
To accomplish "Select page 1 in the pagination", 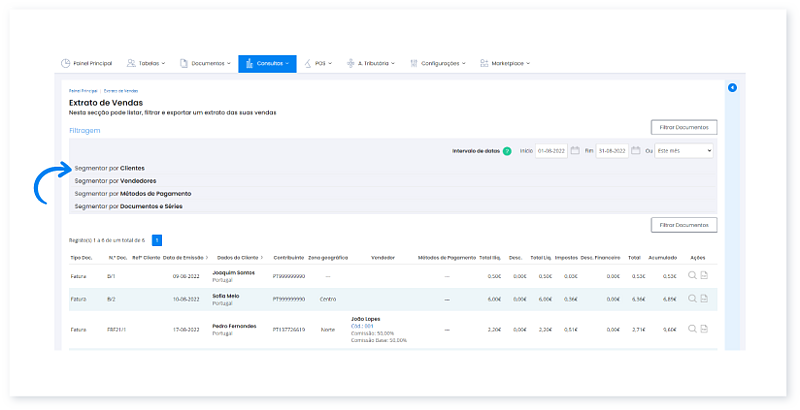I will coord(157,240).
